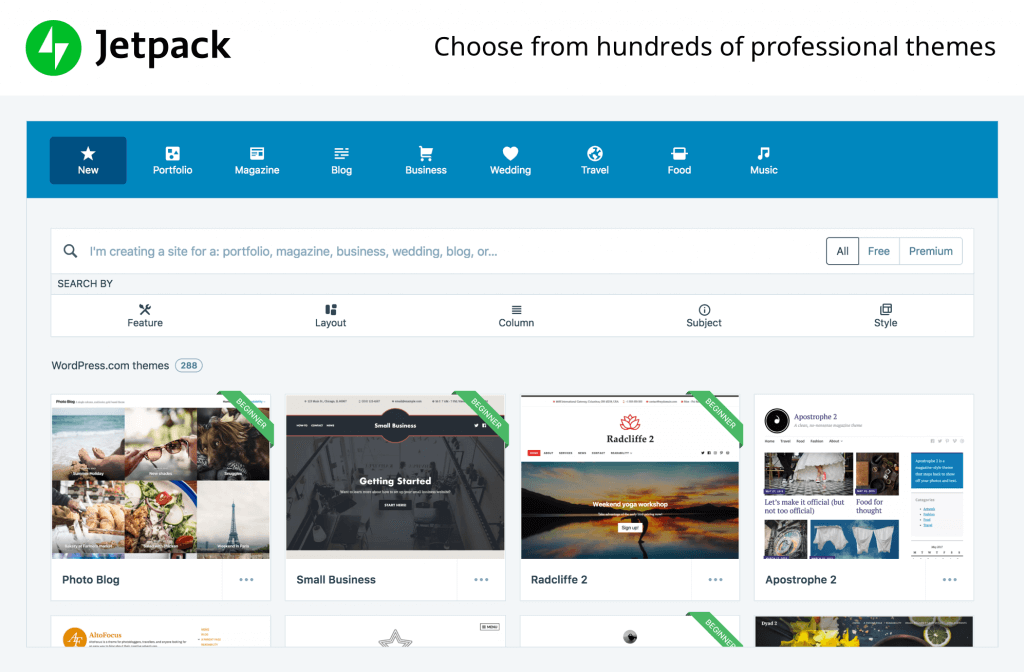Click the theme search input field
This screenshot has height=672, width=1024.
[x=451, y=251]
